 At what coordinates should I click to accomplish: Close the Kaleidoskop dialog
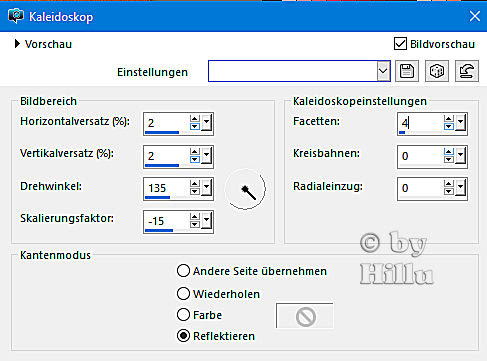tap(475, 16)
